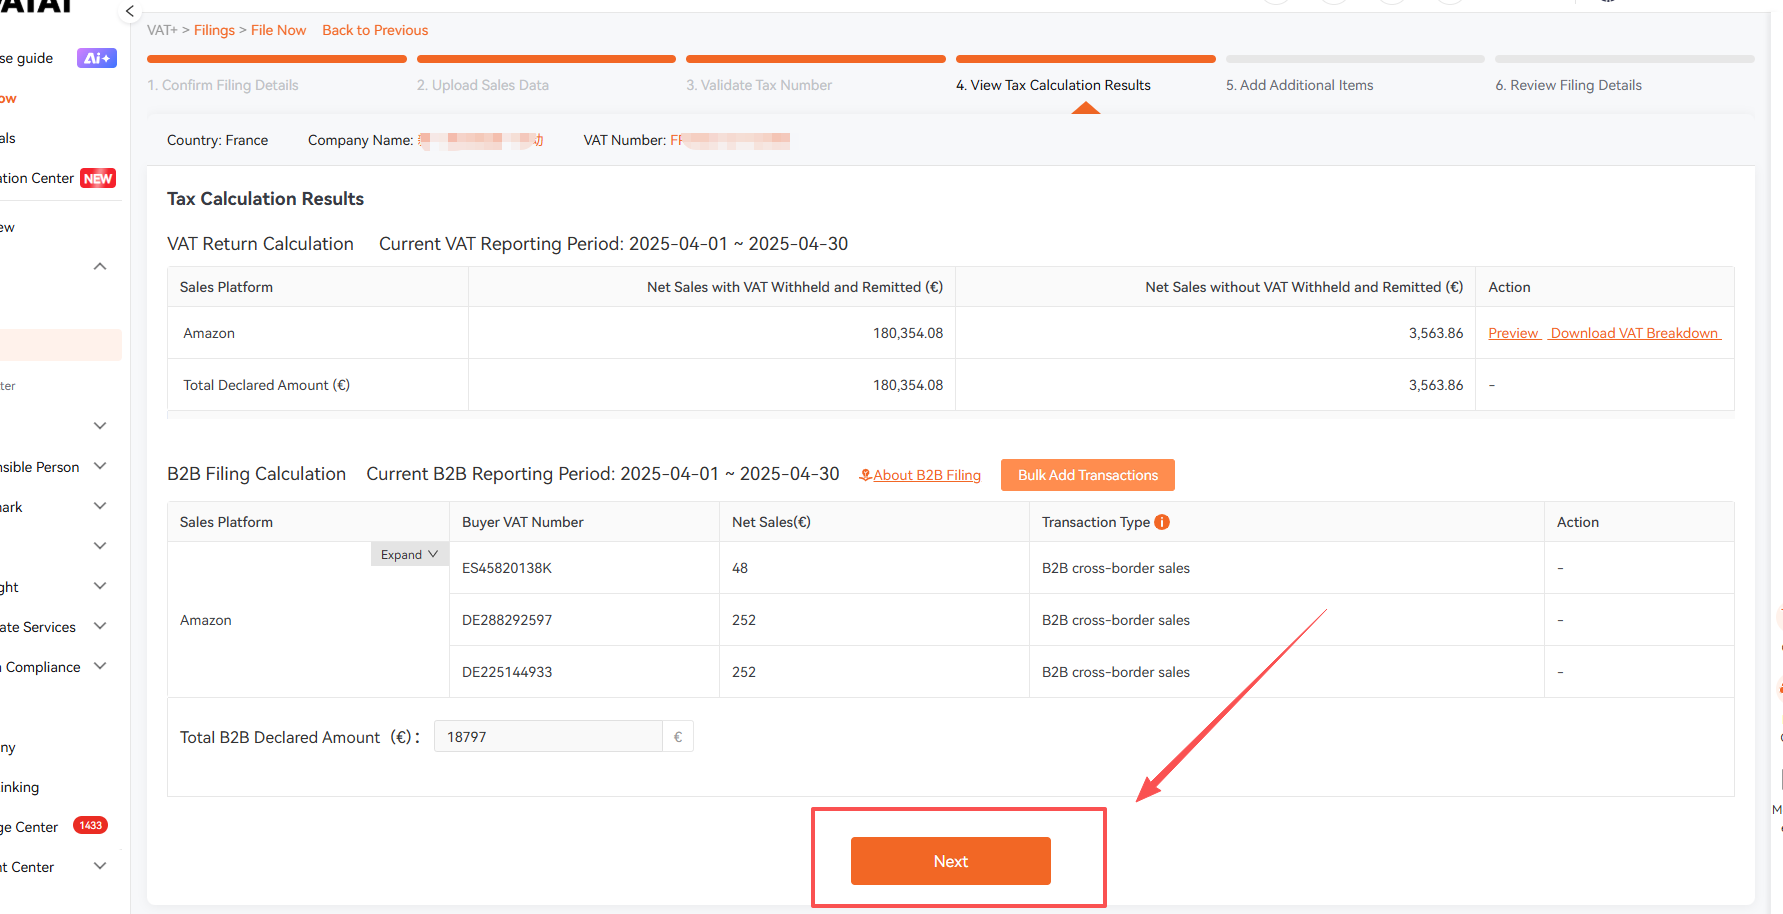Click Net Sales value 48
Screen dimensions: 1783x914
point(740,568)
